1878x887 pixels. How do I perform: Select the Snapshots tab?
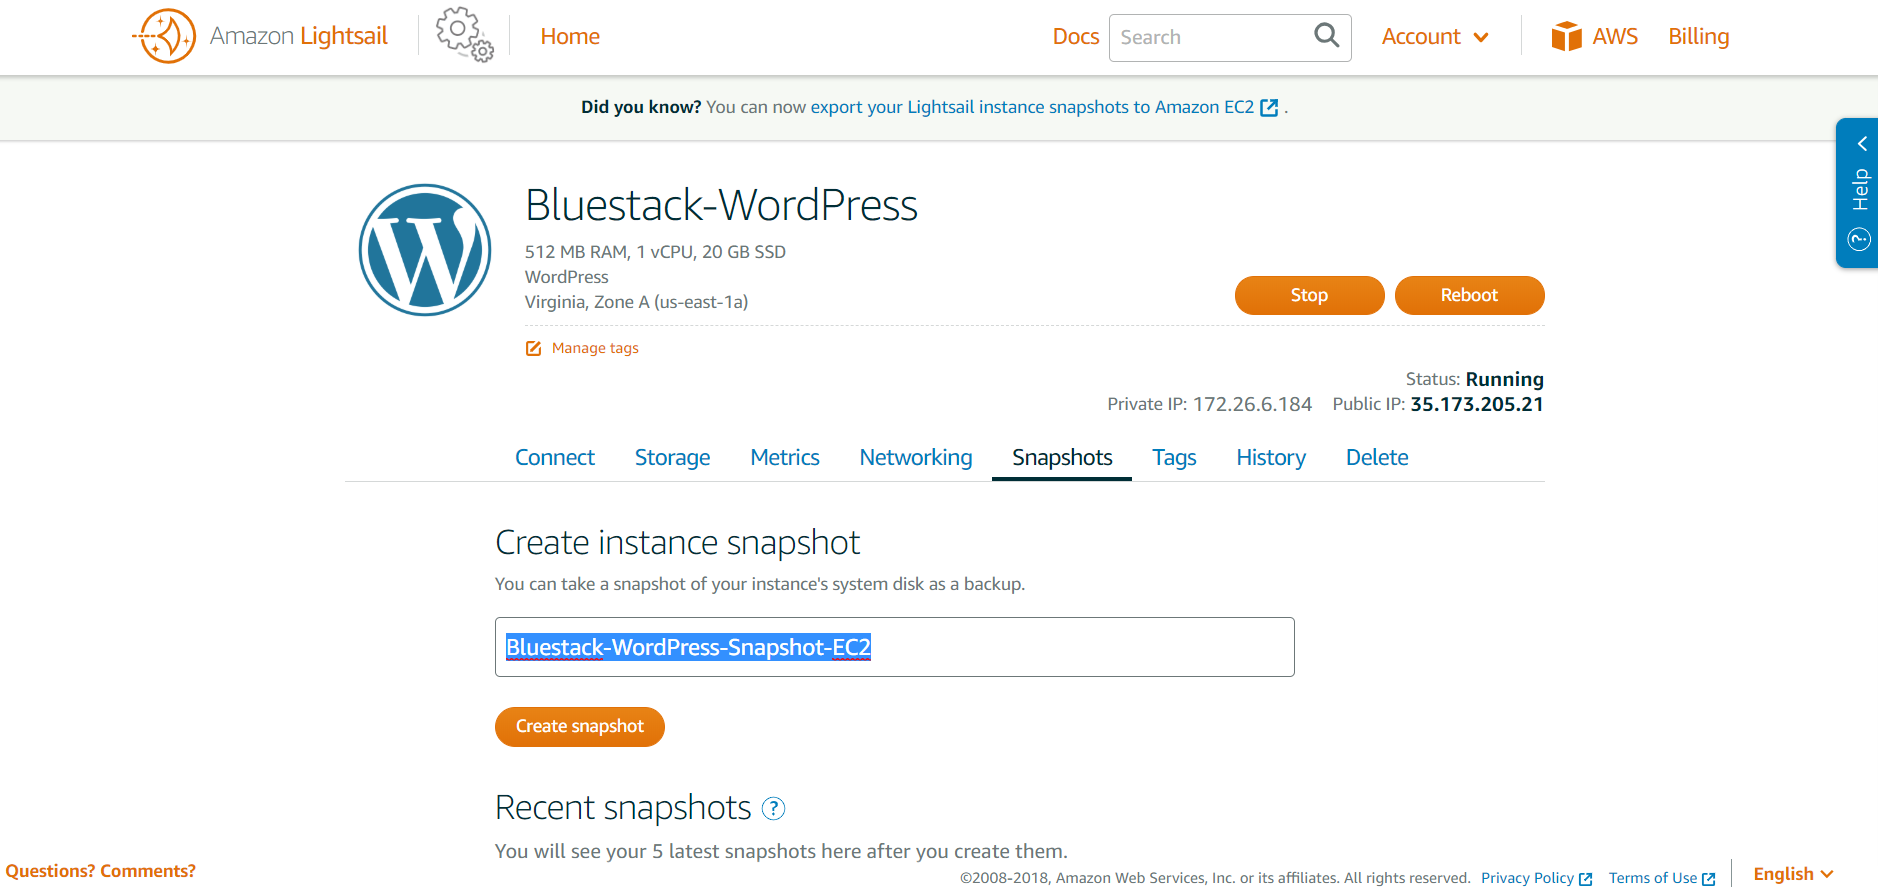point(1062,457)
